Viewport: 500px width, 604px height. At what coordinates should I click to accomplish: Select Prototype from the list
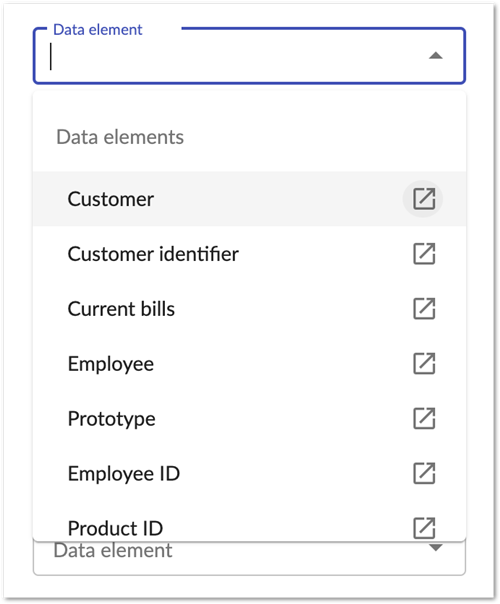(x=249, y=418)
